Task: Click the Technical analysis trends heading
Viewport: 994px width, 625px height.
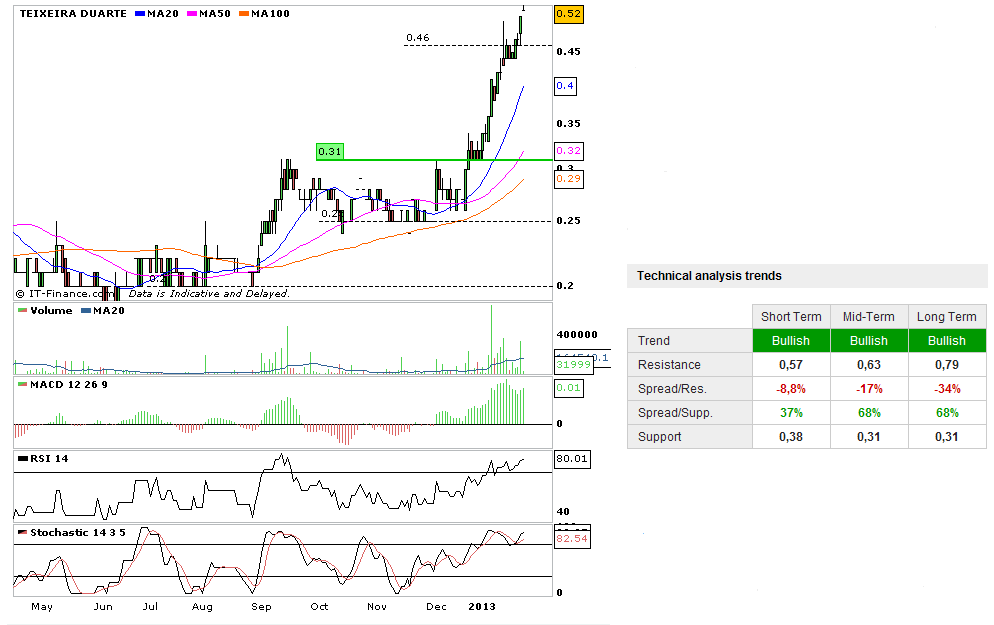Action: click(x=709, y=276)
